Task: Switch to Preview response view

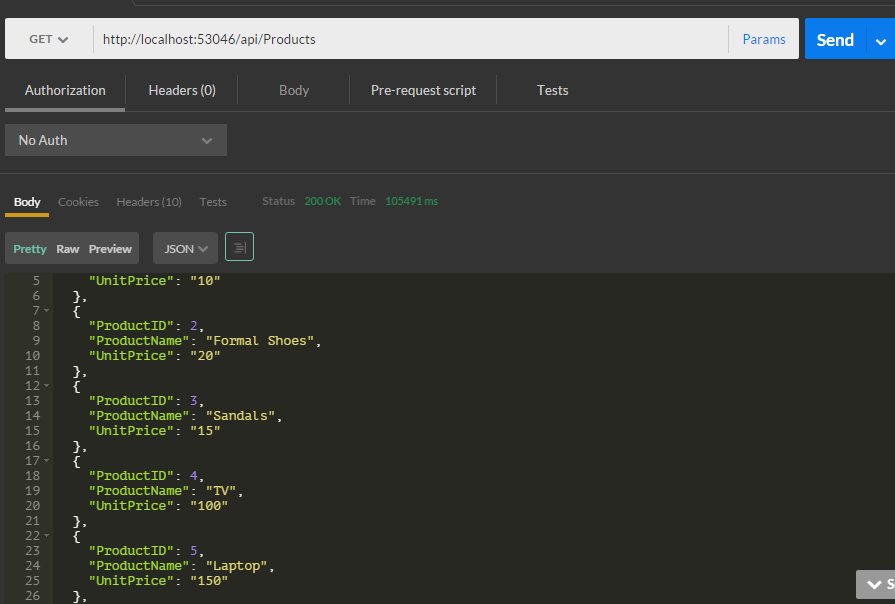Action: 110,249
